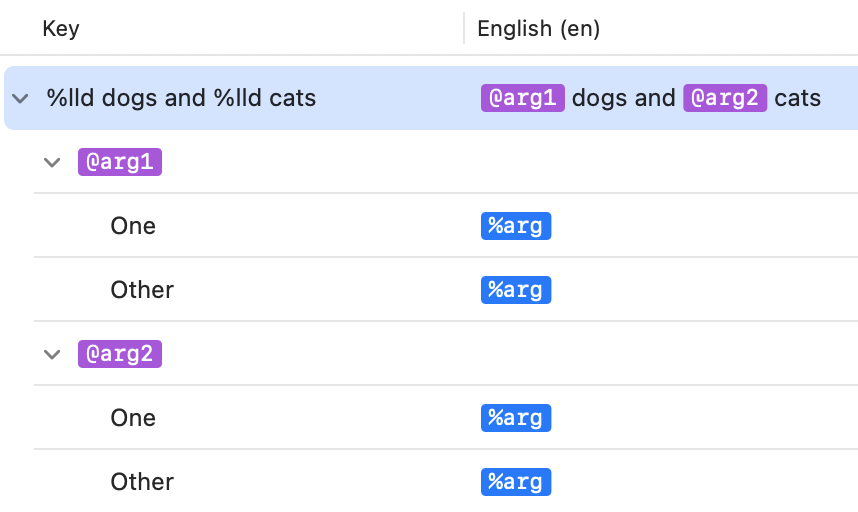Click the %arg token for @arg1 One
This screenshot has height=512, width=858.
[x=516, y=226]
